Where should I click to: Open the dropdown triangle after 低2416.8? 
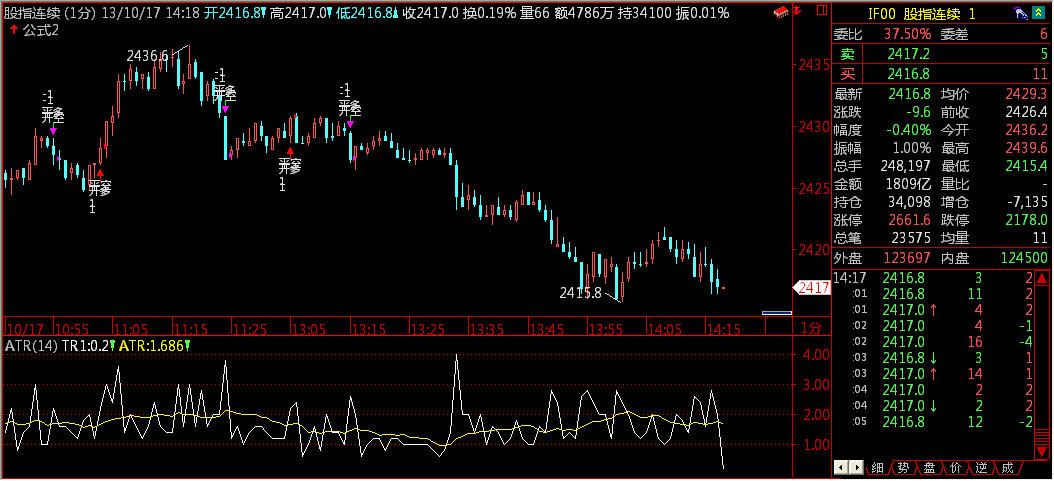point(394,13)
